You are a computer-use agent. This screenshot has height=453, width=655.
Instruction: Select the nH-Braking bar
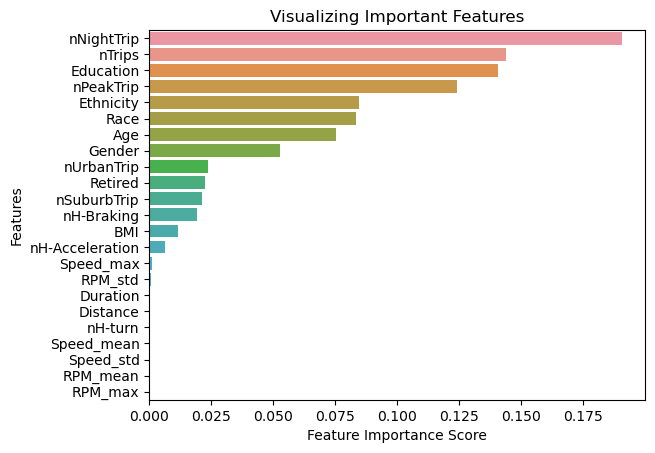pos(173,215)
